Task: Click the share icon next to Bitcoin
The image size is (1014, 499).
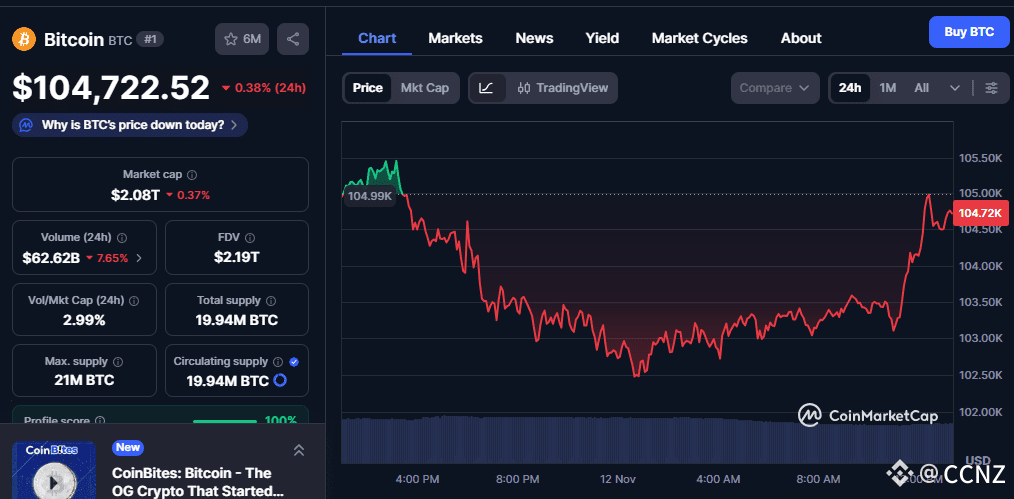Action: 293,39
